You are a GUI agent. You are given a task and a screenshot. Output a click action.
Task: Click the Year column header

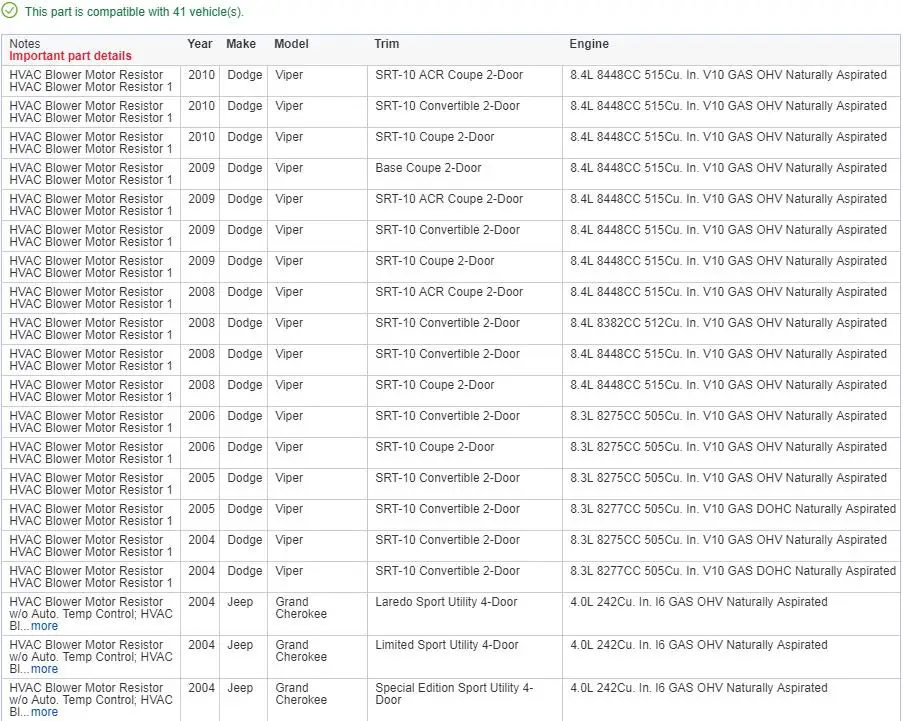200,44
